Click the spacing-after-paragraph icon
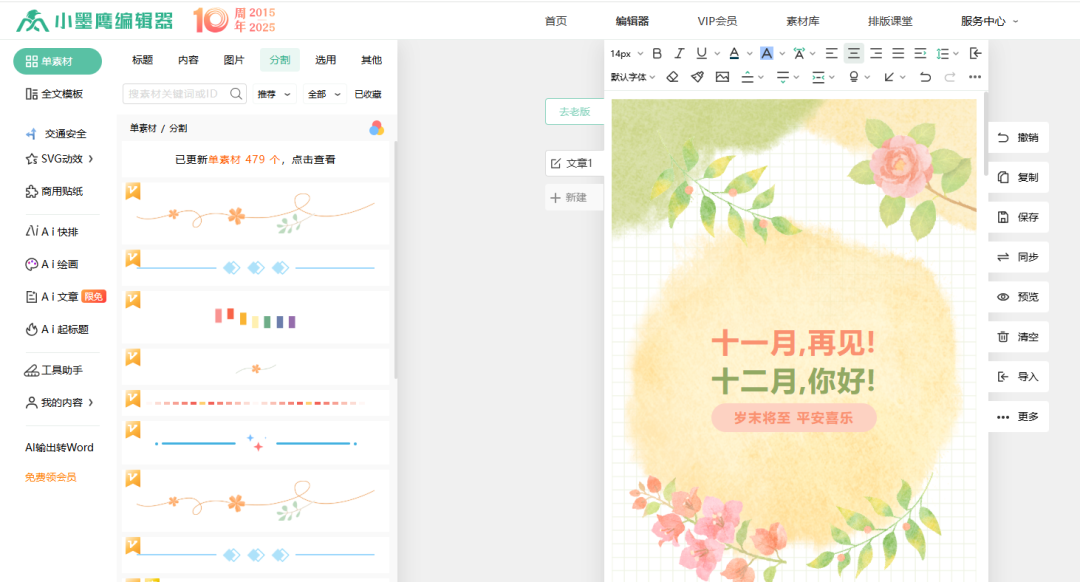The height and width of the screenshot is (582, 1080). (x=782, y=77)
